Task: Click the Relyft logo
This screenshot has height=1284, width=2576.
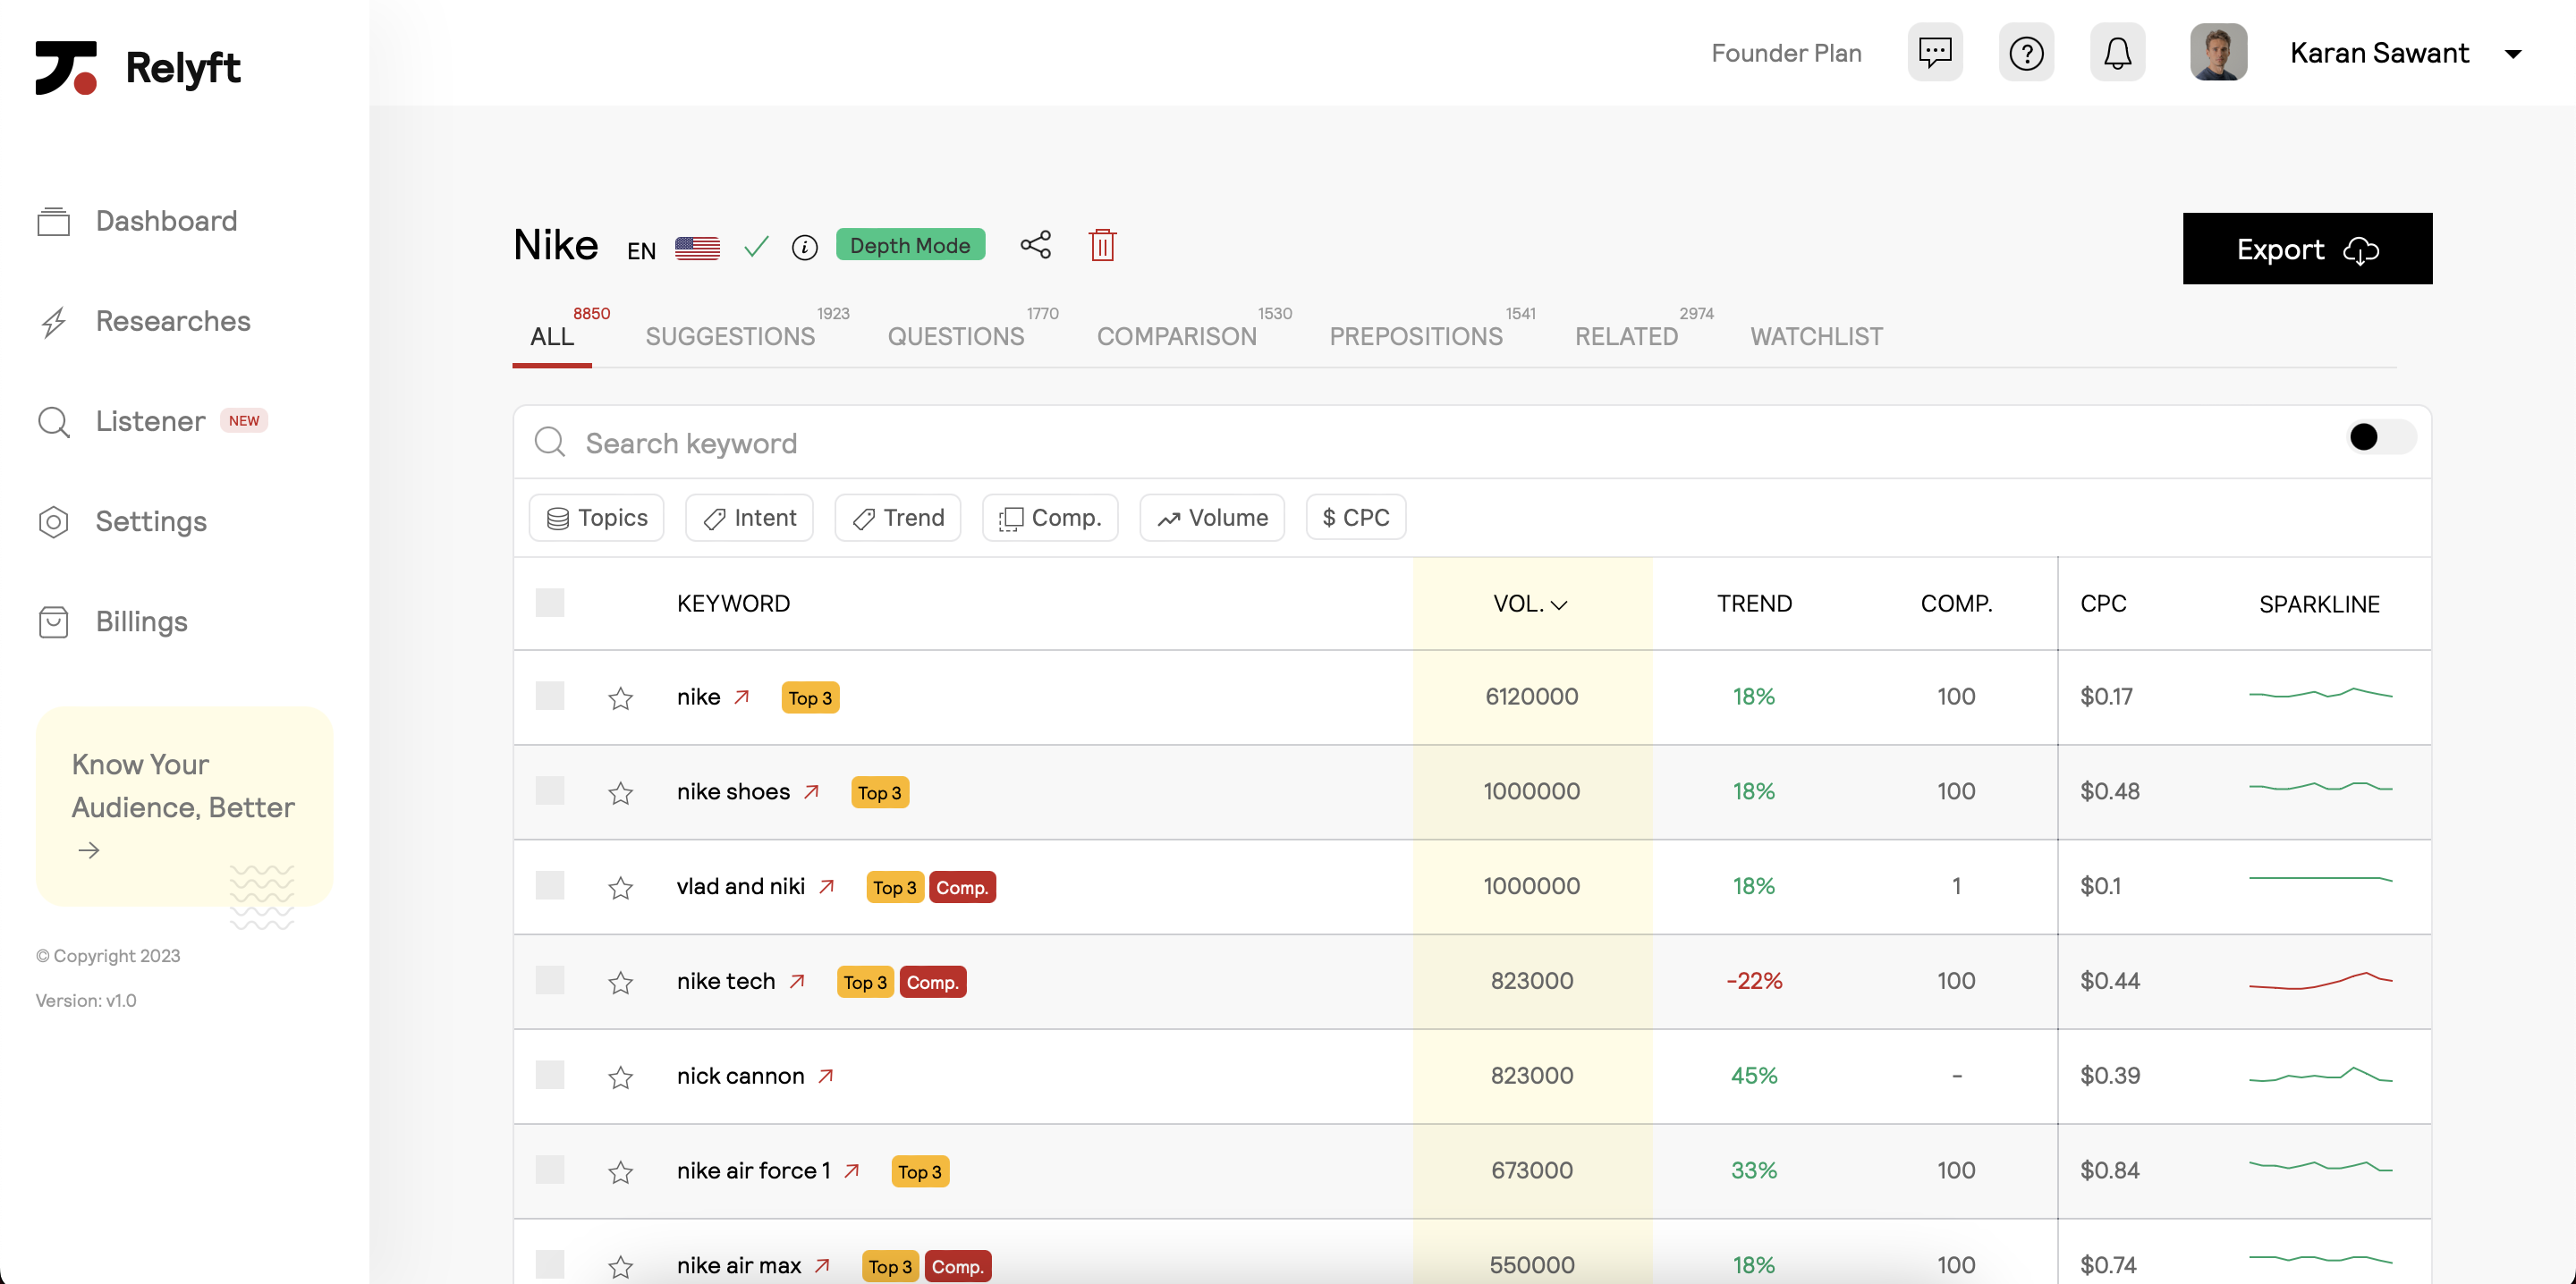Action: point(137,67)
